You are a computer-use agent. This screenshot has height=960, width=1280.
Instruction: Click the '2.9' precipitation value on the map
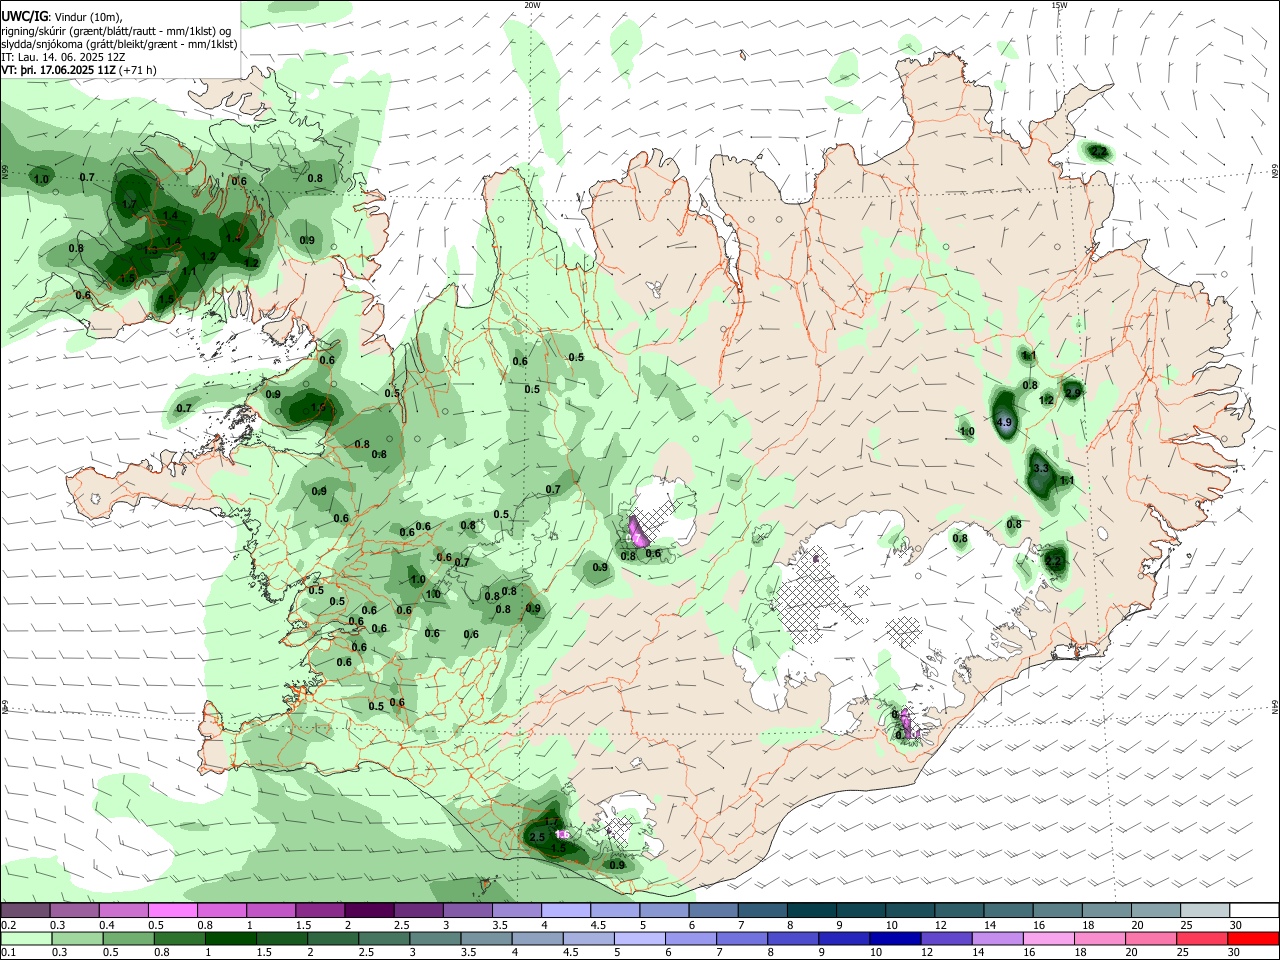click(1073, 393)
